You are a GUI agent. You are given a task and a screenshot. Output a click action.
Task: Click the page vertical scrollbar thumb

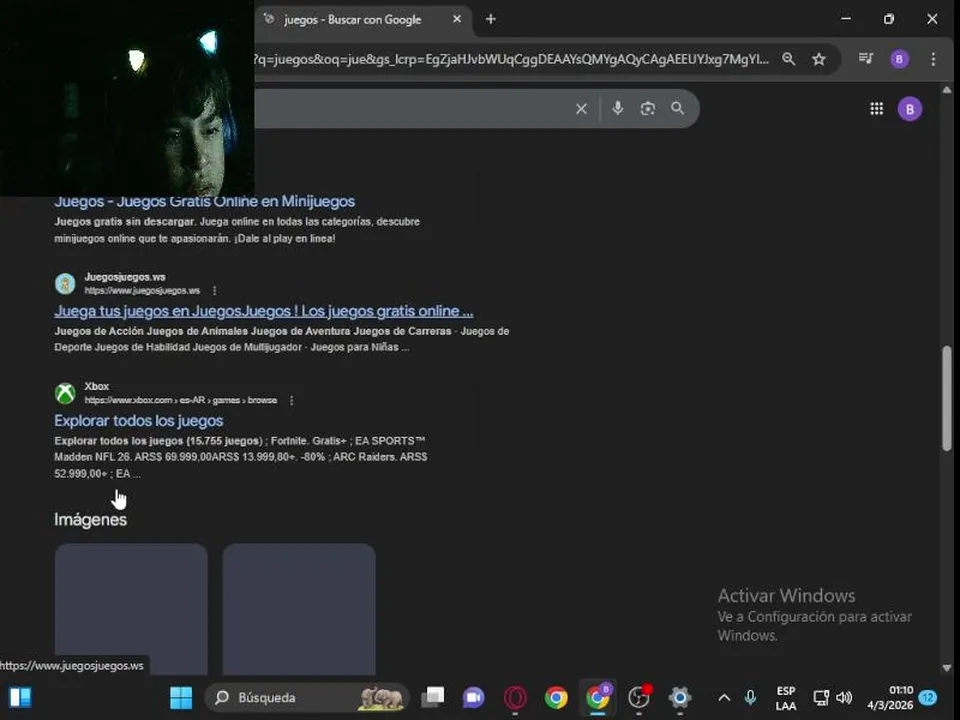tap(947, 398)
